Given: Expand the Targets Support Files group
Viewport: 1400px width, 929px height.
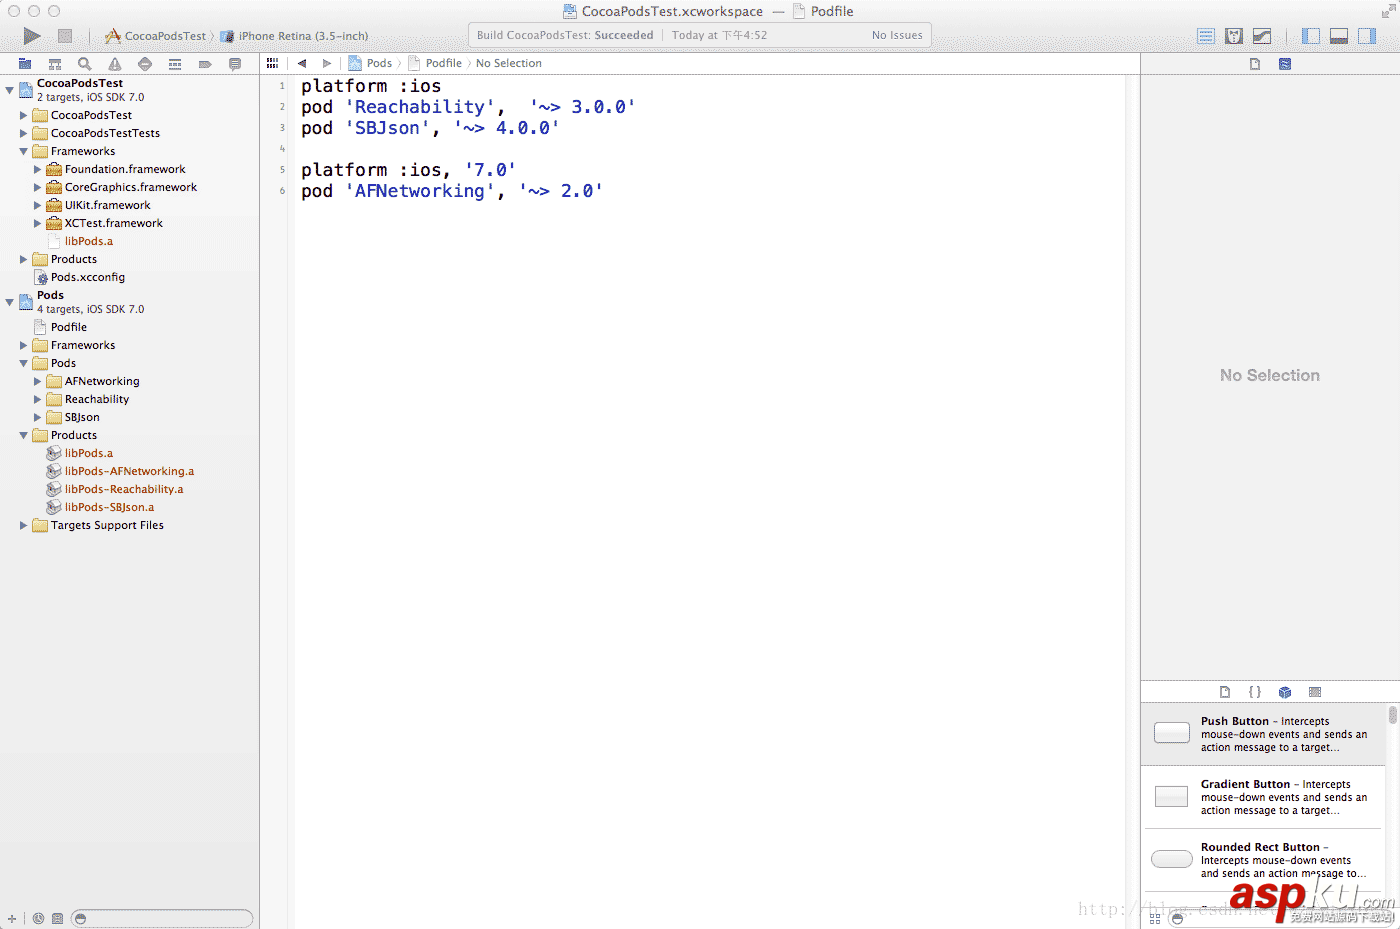Looking at the screenshot, I should pos(23,525).
